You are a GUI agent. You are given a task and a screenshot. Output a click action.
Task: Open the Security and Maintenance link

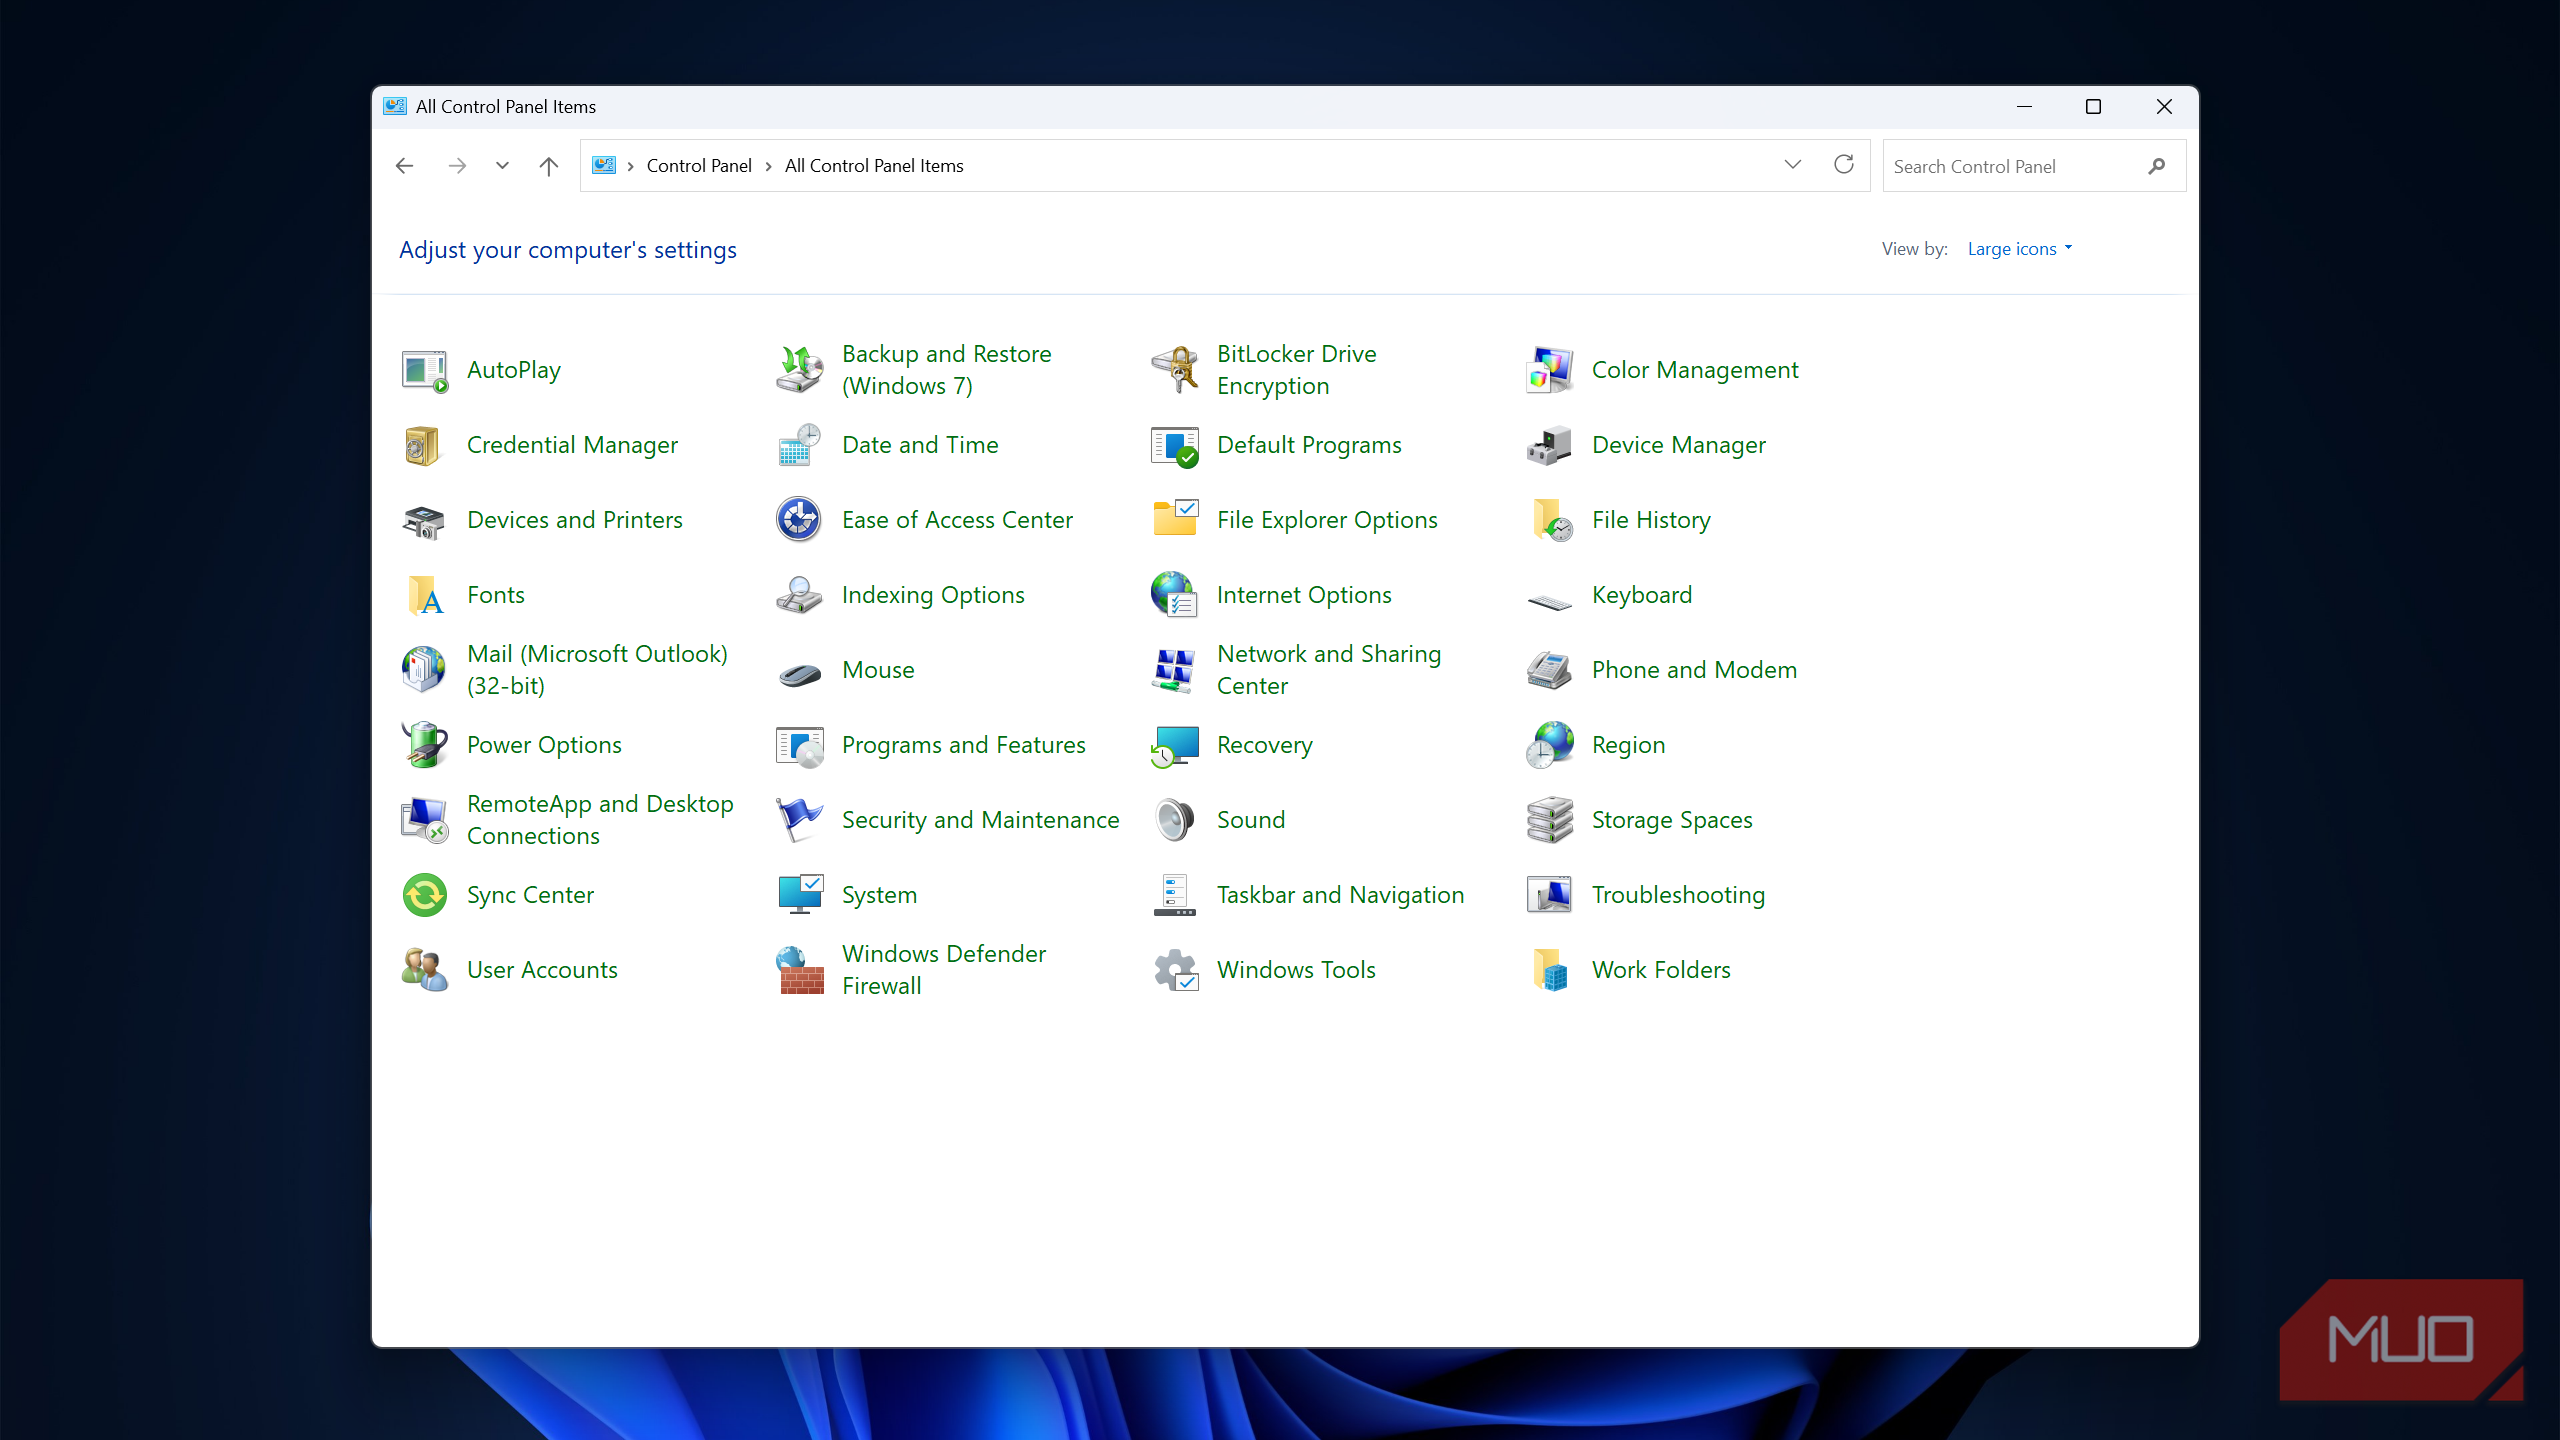point(981,820)
